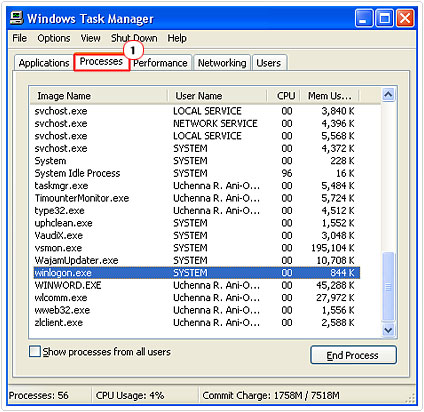Open the File menu
Image resolution: width=424 pixels, height=412 pixels.
point(19,38)
